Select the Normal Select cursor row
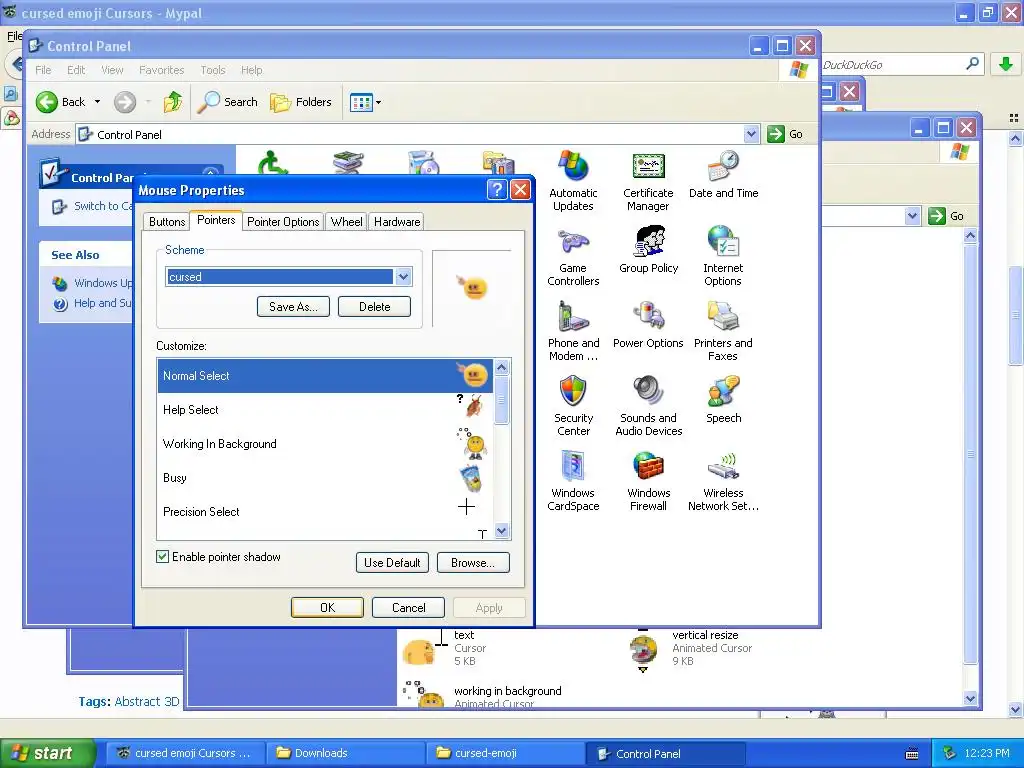Viewport: 1024px width, 768px height. [x=325, y=376]
